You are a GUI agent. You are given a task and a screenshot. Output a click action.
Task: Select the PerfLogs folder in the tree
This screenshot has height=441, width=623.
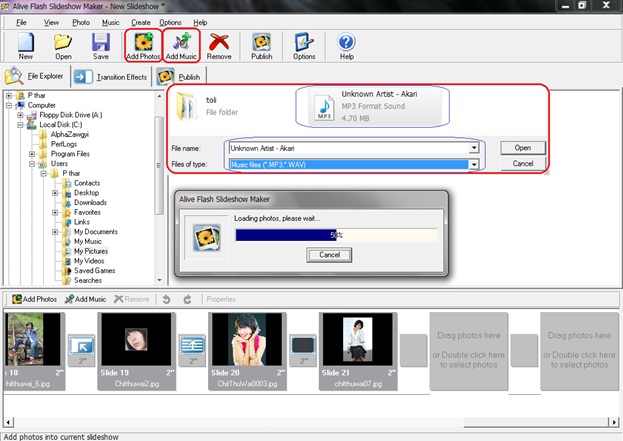point(64,144)
